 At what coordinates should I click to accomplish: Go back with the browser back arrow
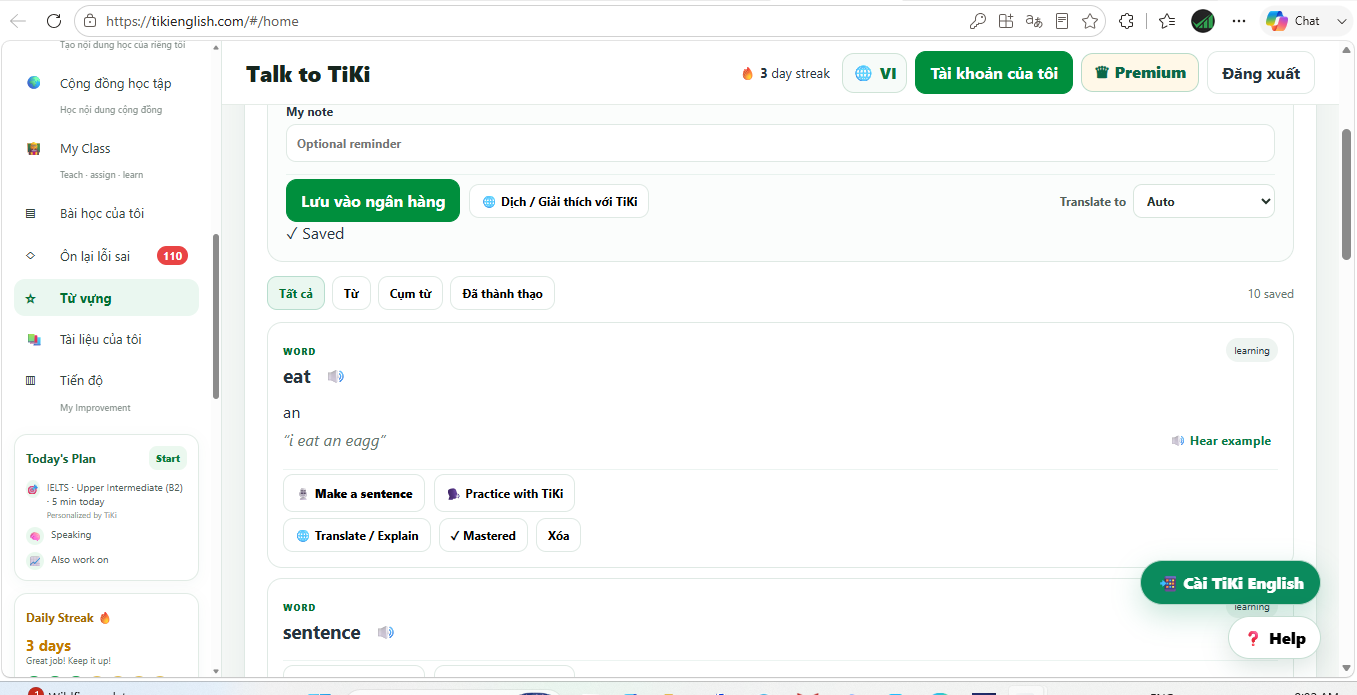click(x=18, y=21)
